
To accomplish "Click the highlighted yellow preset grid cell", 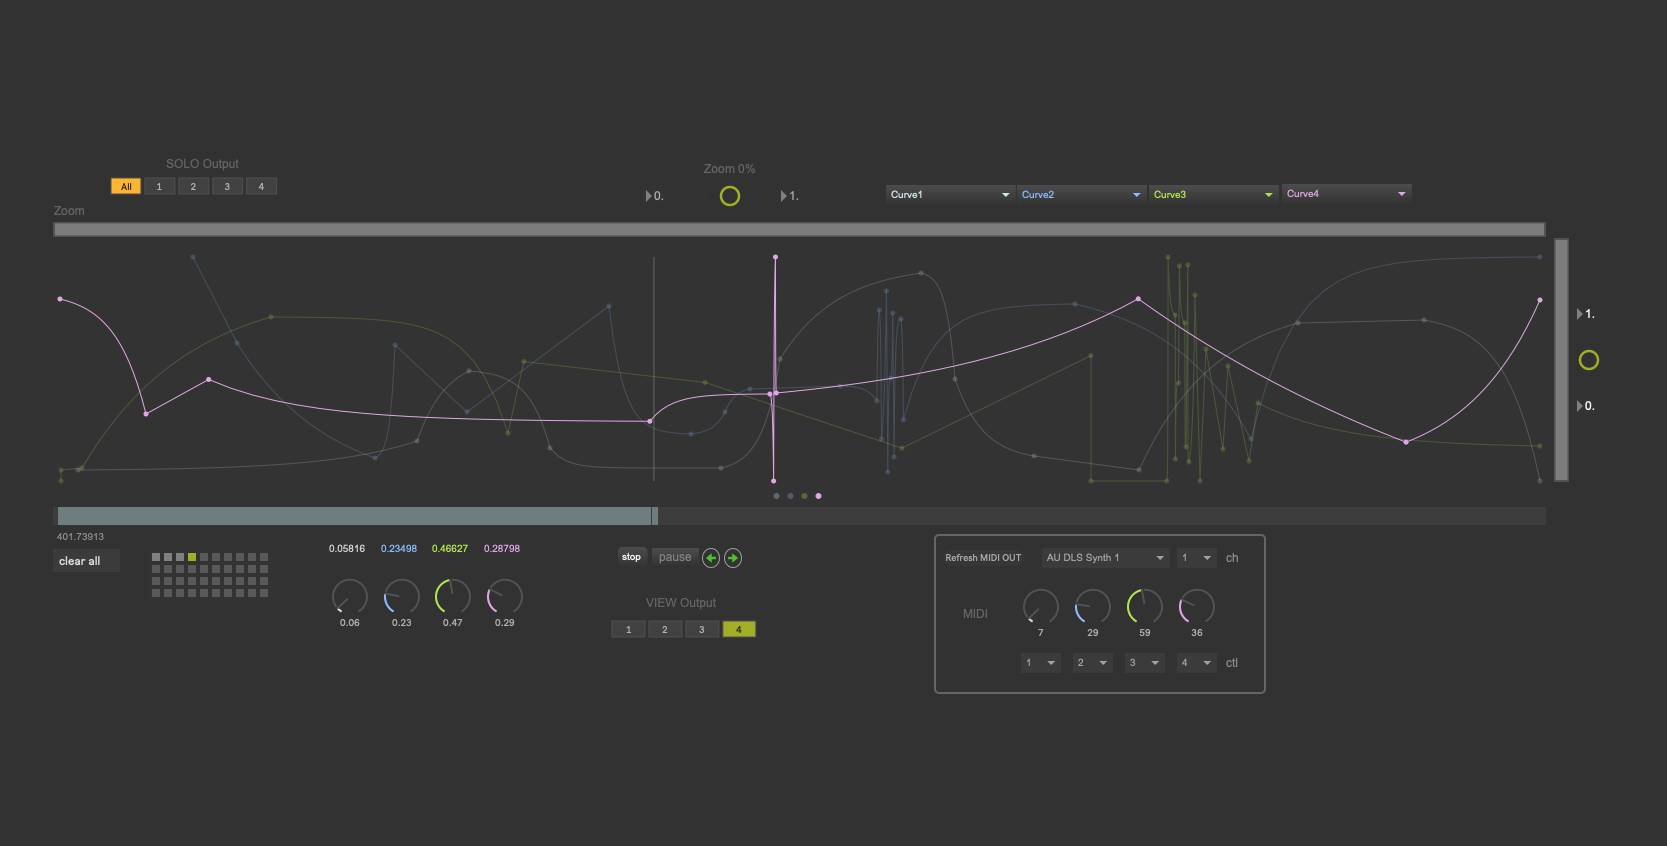I will point(192,557).
